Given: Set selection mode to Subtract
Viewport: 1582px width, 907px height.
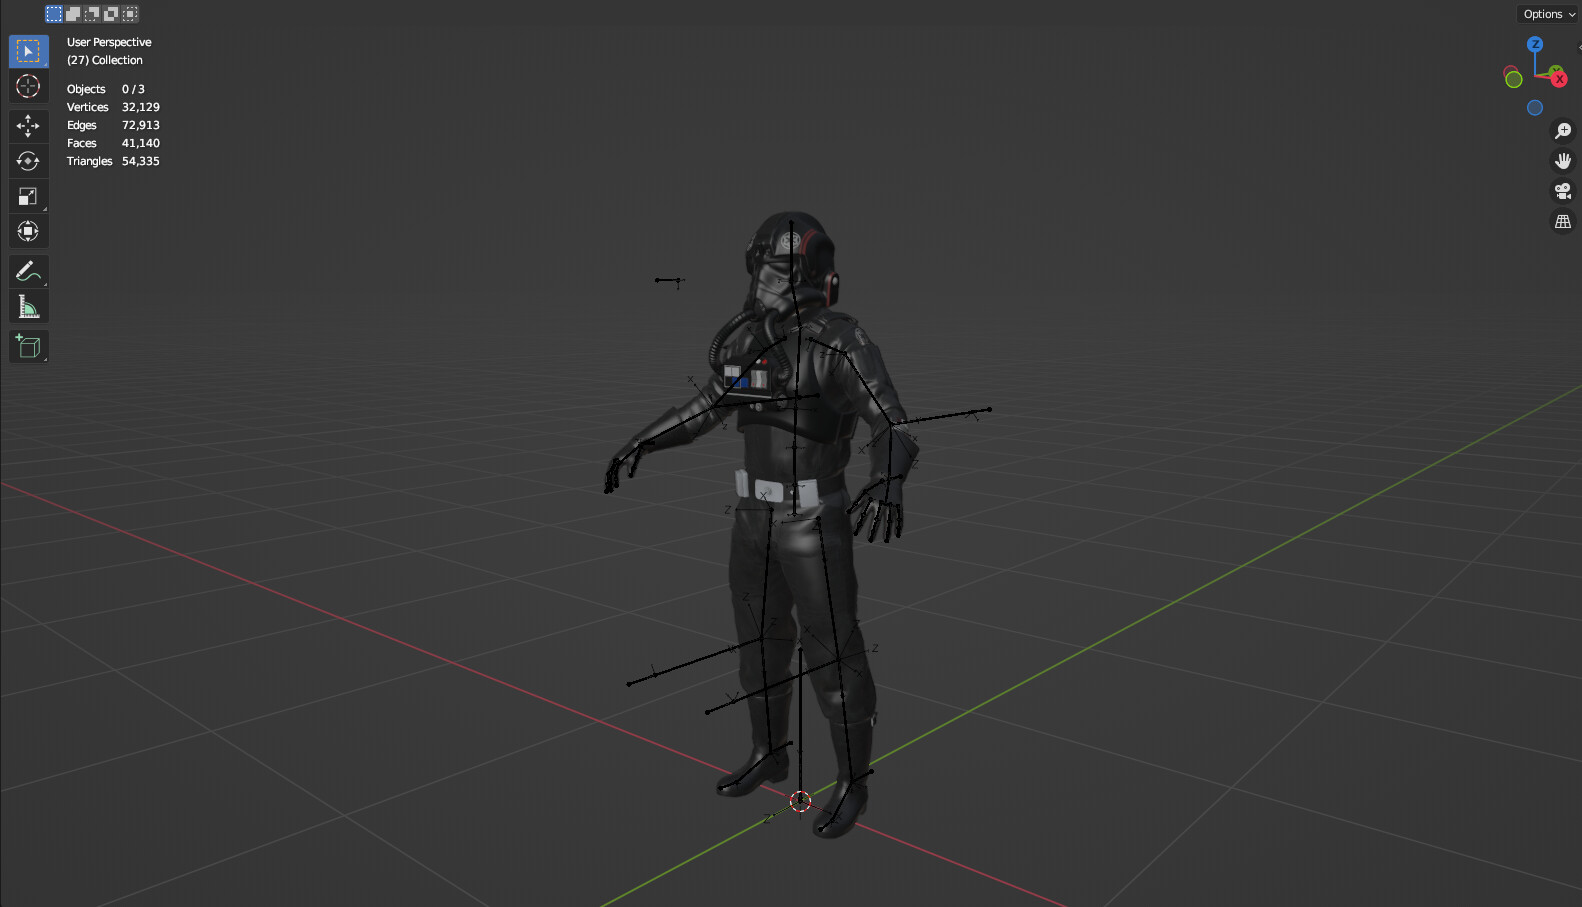Looking at the screenshot, I should tap(92, 14).
